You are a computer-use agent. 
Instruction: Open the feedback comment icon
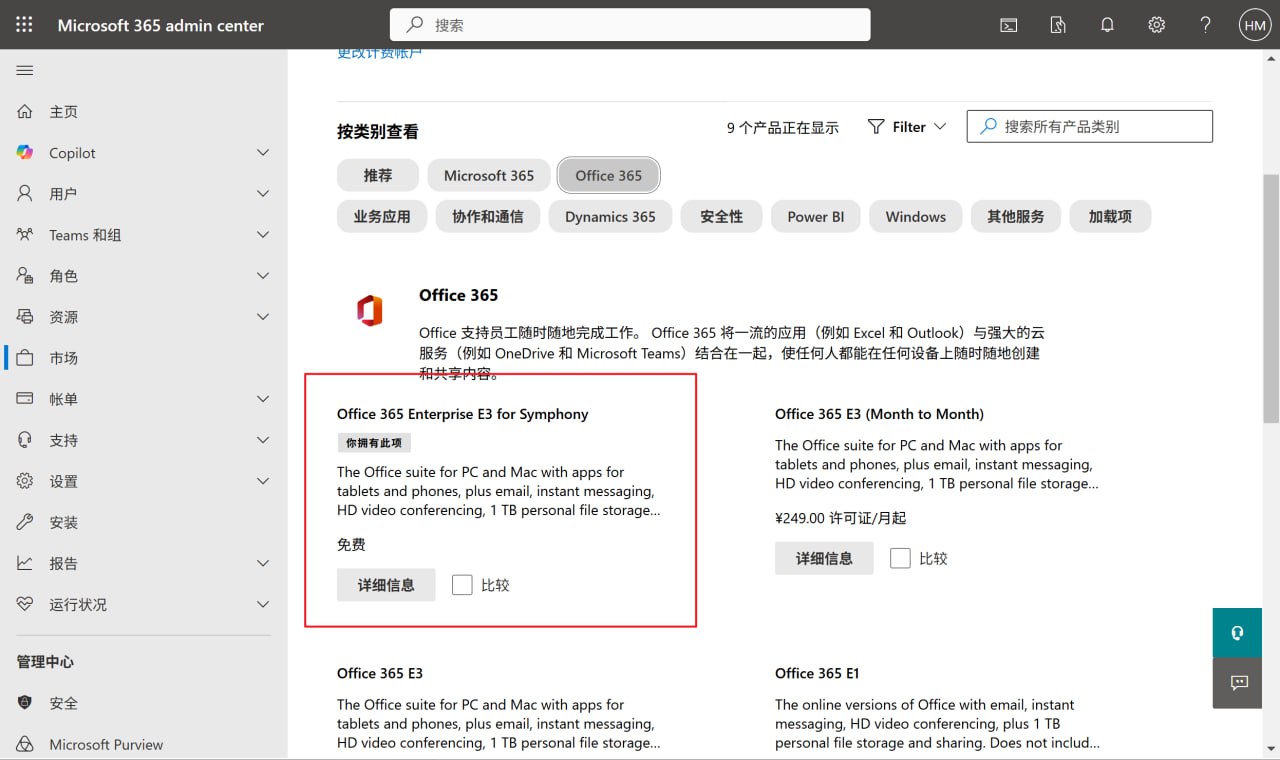click(1237, 683)
